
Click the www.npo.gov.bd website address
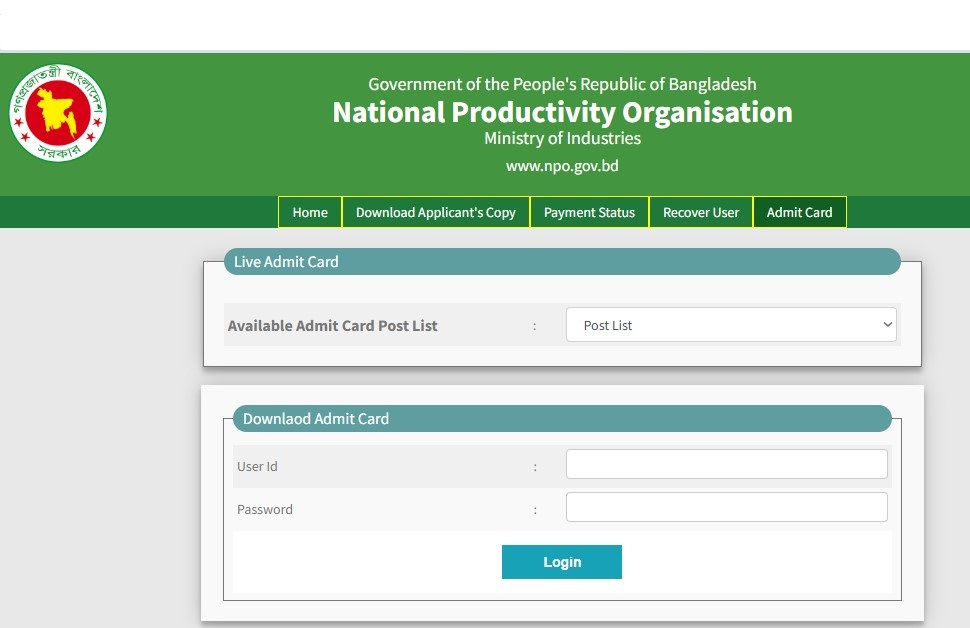point(562,166)
